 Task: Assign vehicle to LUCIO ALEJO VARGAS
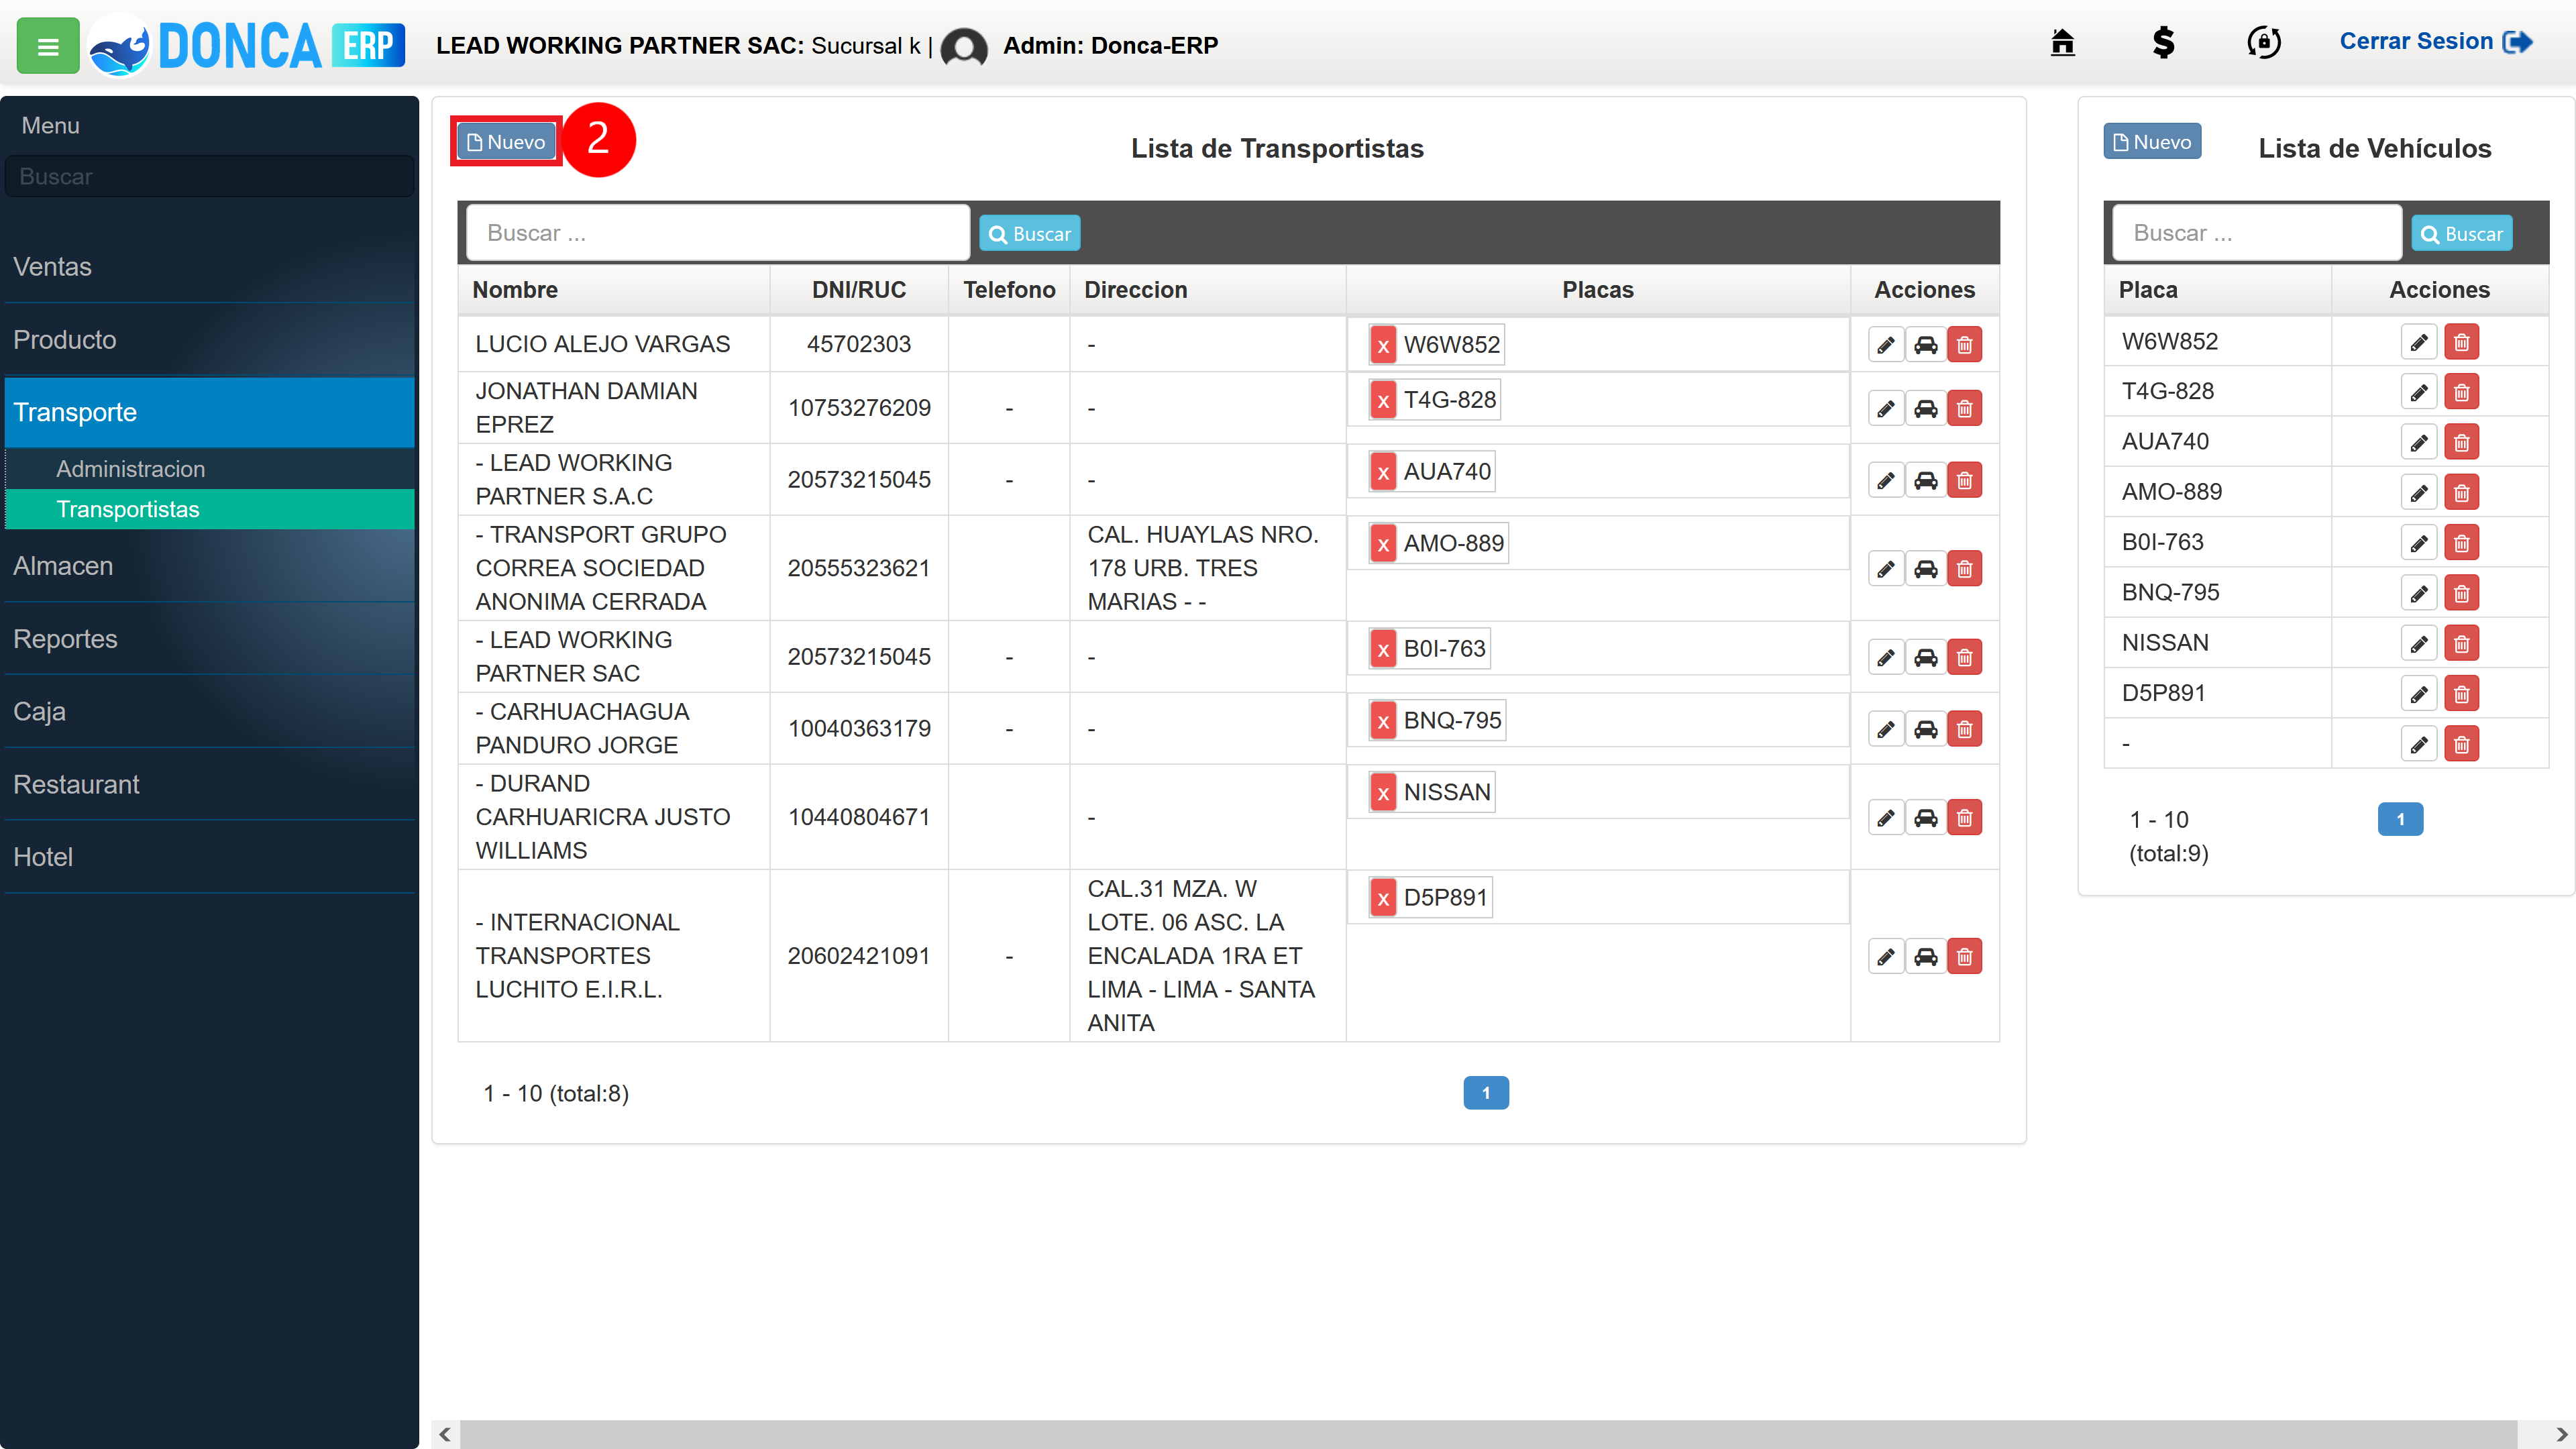point(1926,345)
